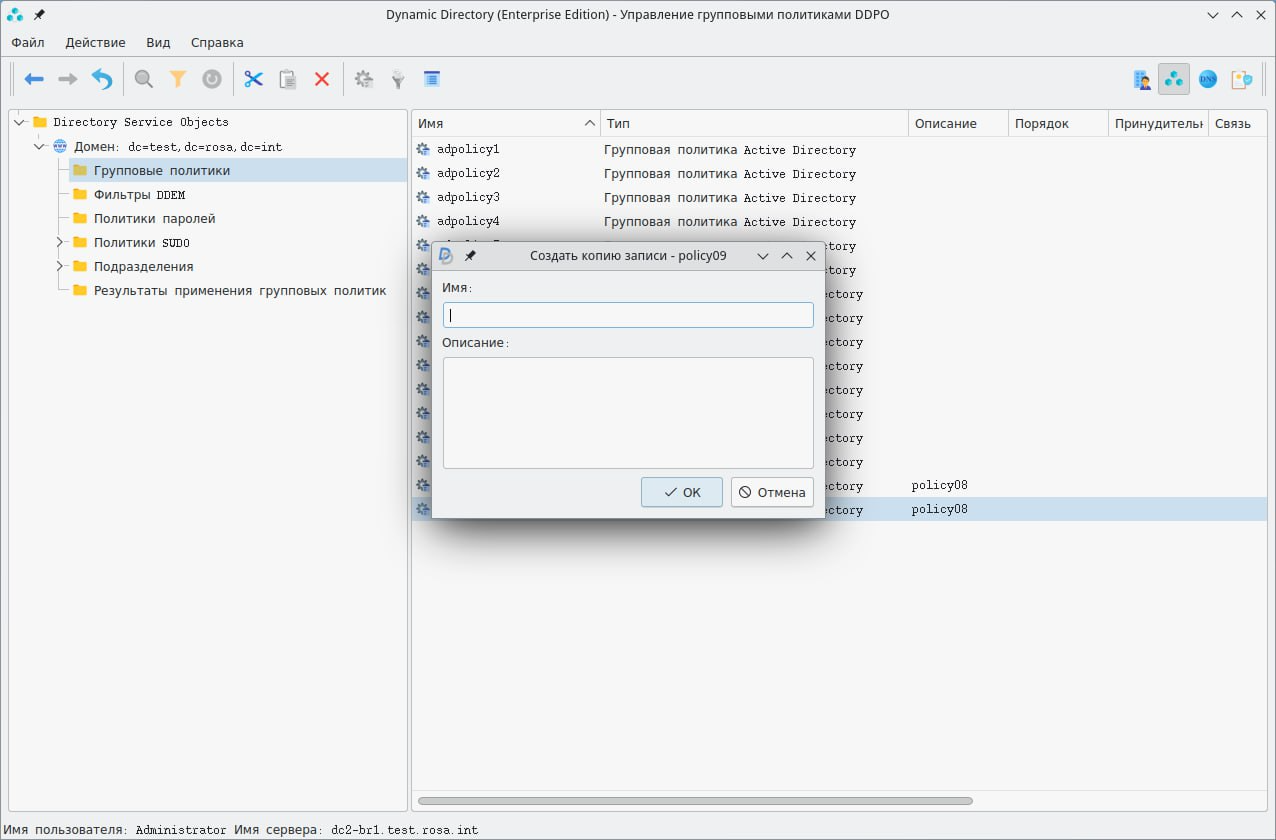
Task: Click the red X delete icon
Action: (x=322, y=79)
